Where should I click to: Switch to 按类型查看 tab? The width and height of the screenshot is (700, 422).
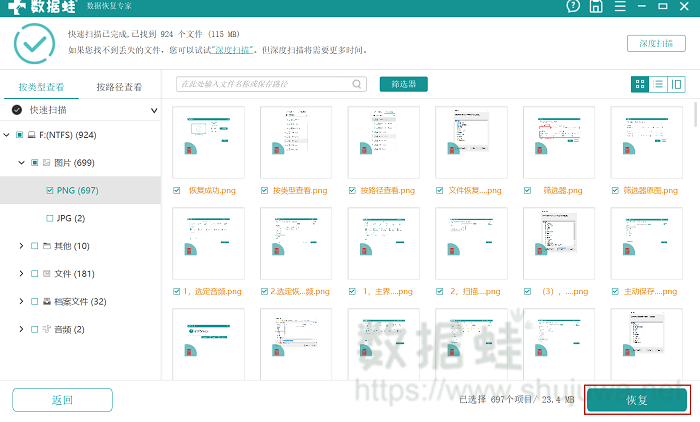click(x=41, y=87)
